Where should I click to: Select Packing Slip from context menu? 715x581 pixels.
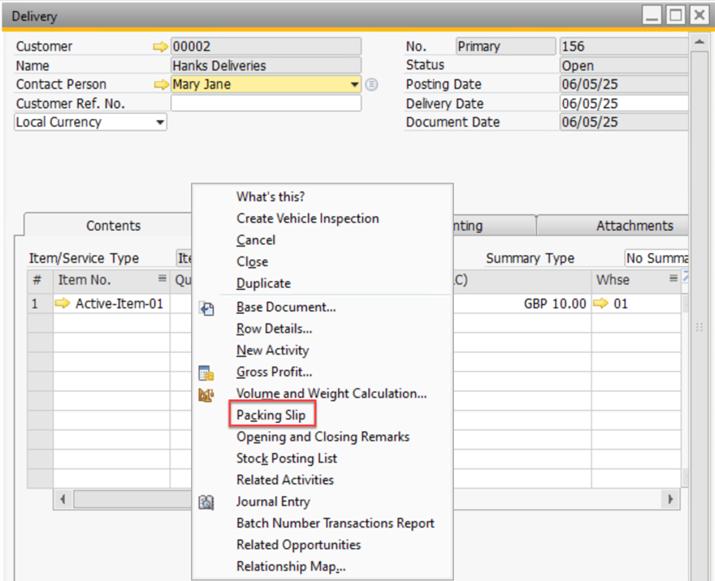pyautogui.click(x=271, y=415)
